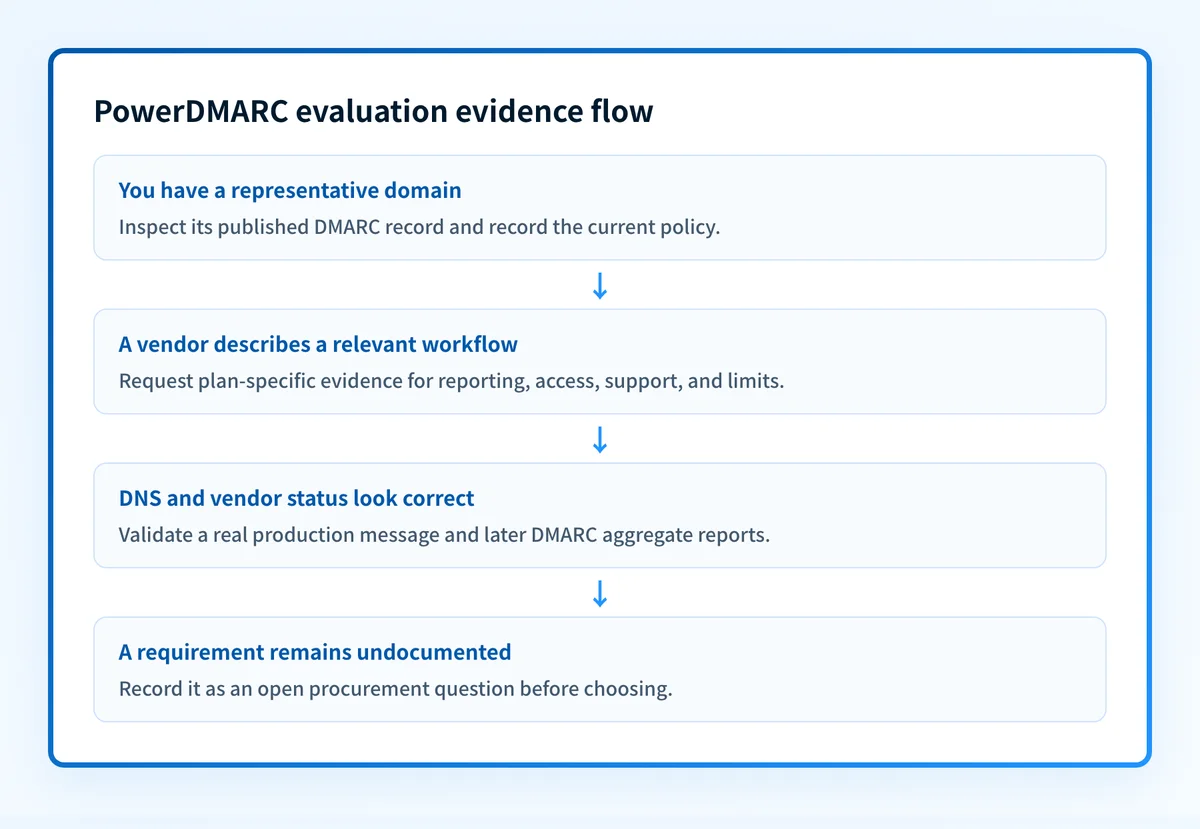Click 'Request plan-specific evidence for reporting, access, support, and limits.'

point(451,381)
